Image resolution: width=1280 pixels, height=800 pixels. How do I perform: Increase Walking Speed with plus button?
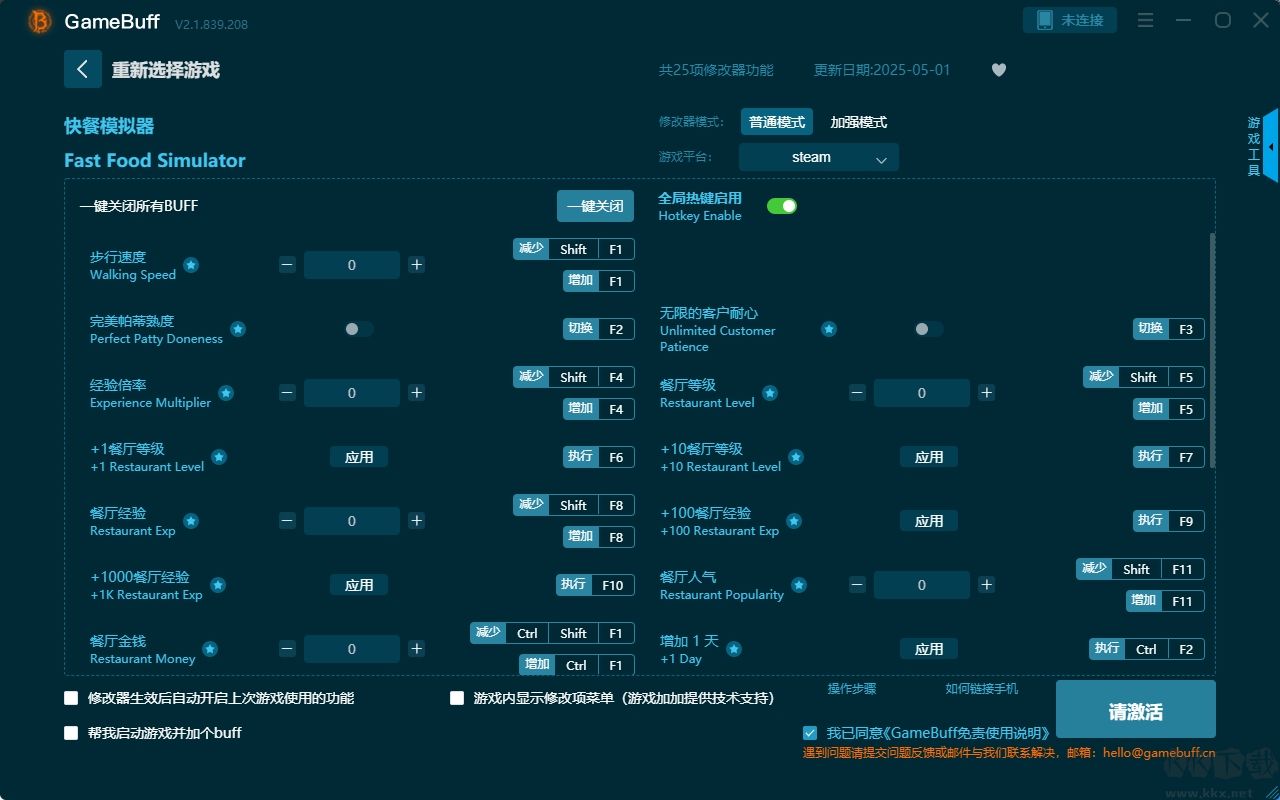click(x=417, y=265)
